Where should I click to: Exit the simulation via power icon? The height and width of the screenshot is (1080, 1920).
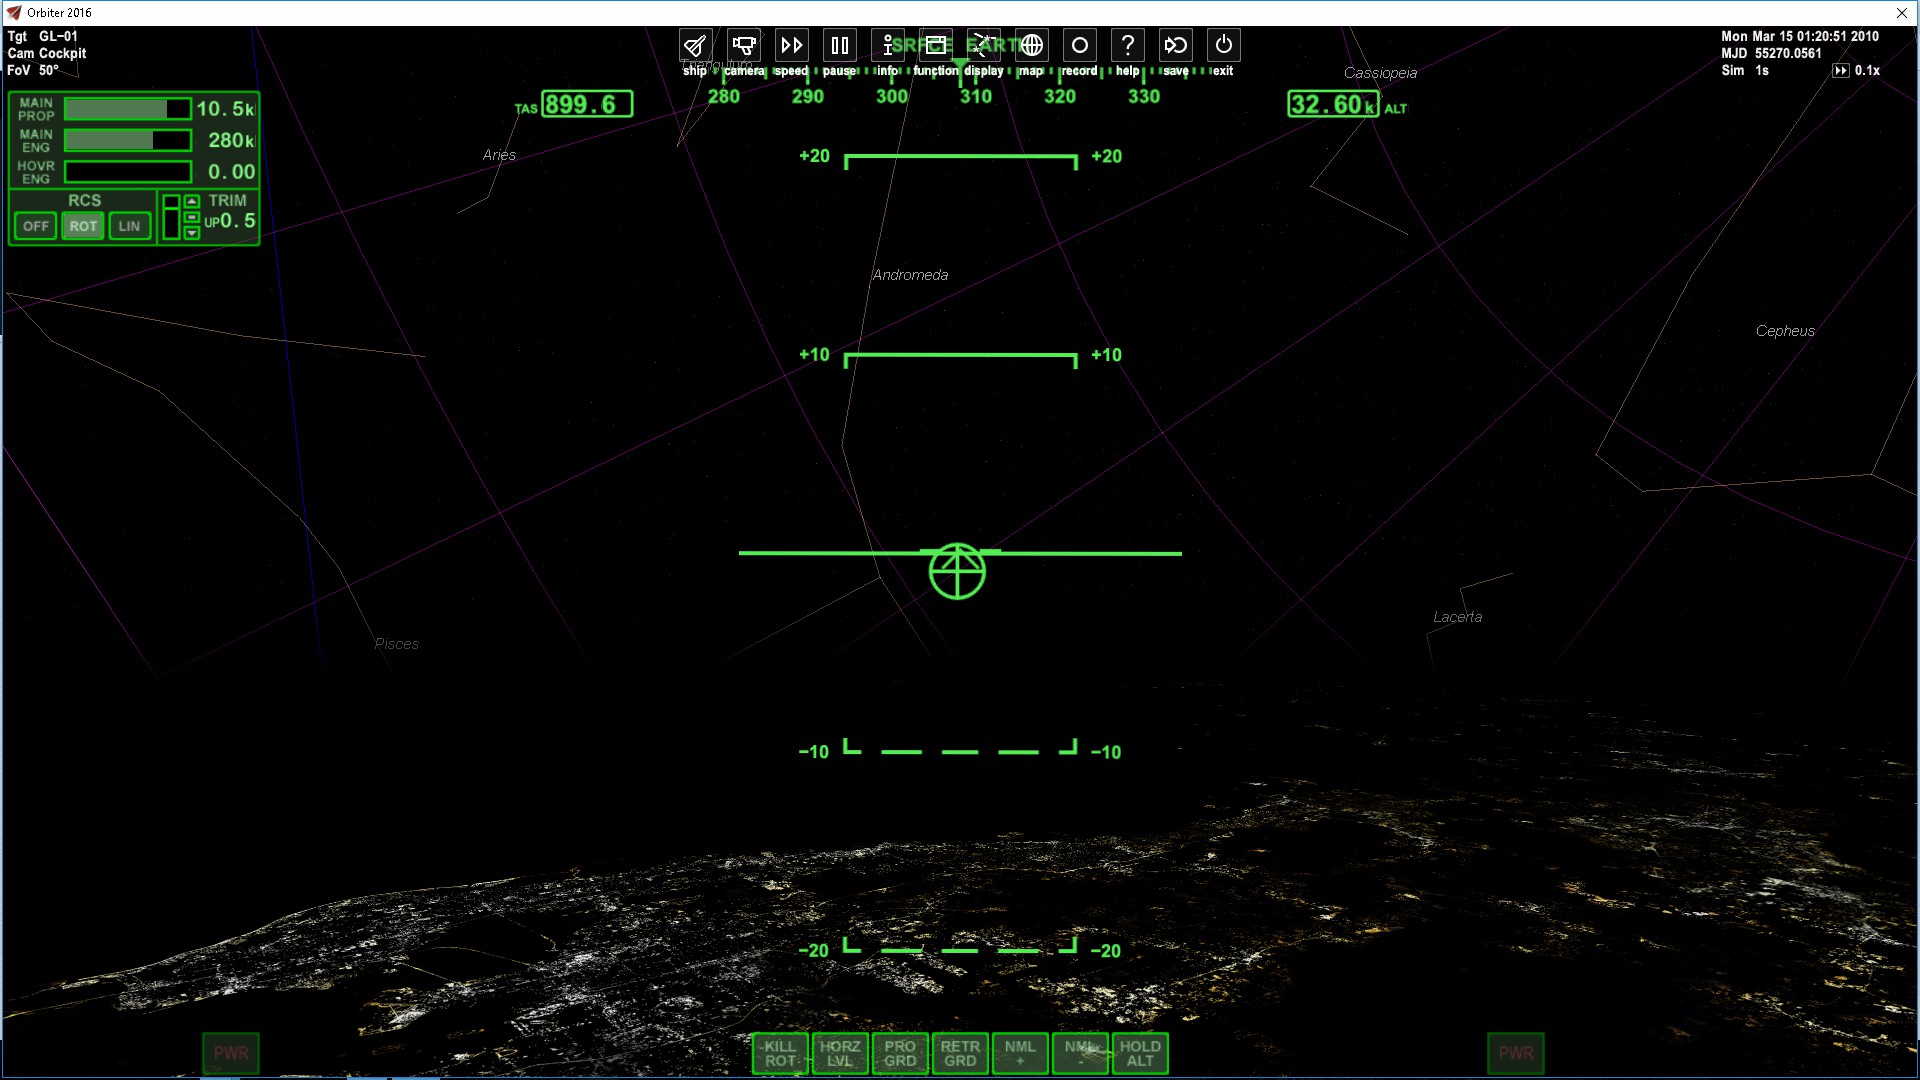click(1223, 46)
